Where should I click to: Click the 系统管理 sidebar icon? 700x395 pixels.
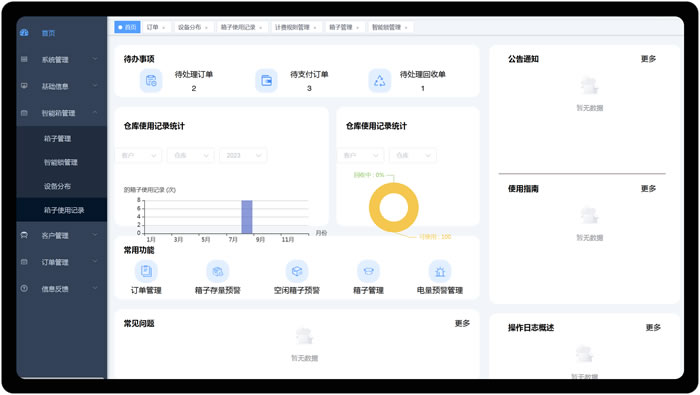pos(24,59)
